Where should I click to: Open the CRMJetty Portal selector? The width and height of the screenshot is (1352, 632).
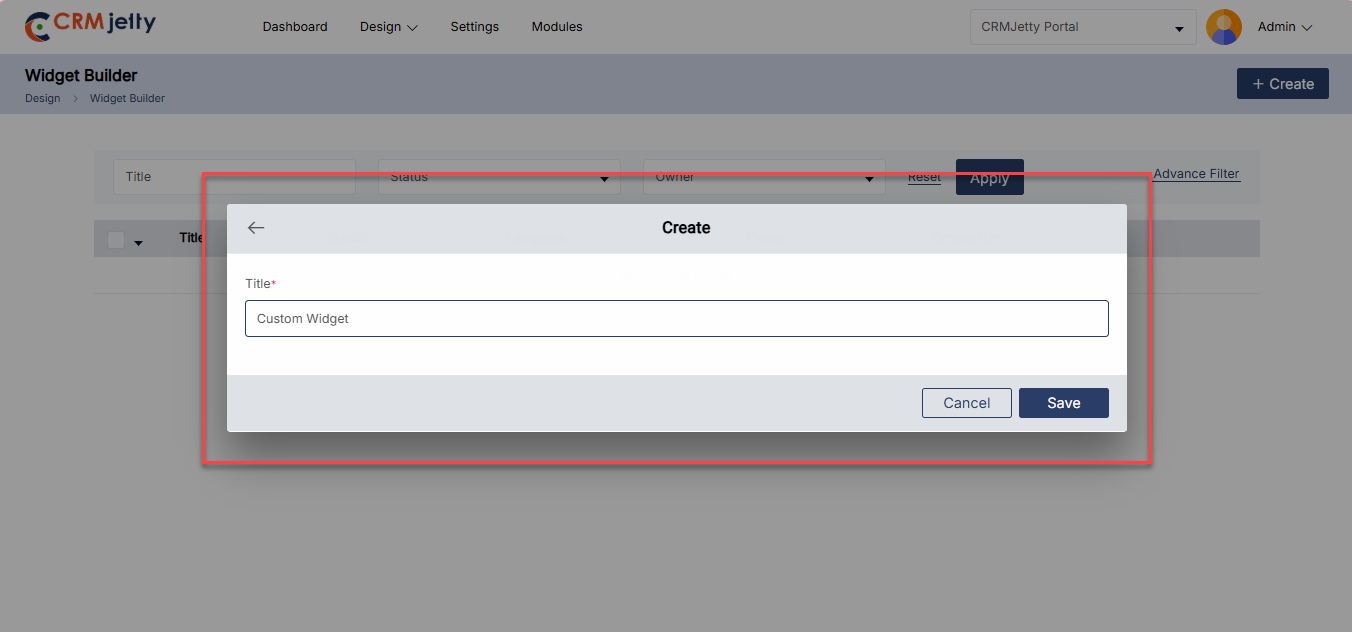[x=1082, y=27]
